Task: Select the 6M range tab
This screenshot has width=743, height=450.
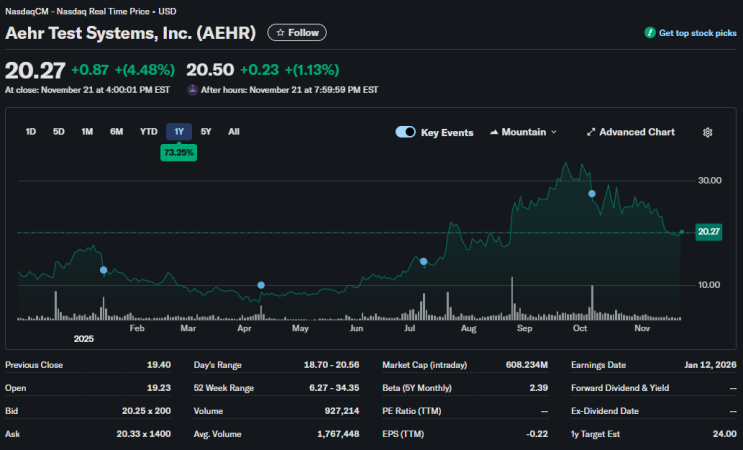Action: point(117,132)
